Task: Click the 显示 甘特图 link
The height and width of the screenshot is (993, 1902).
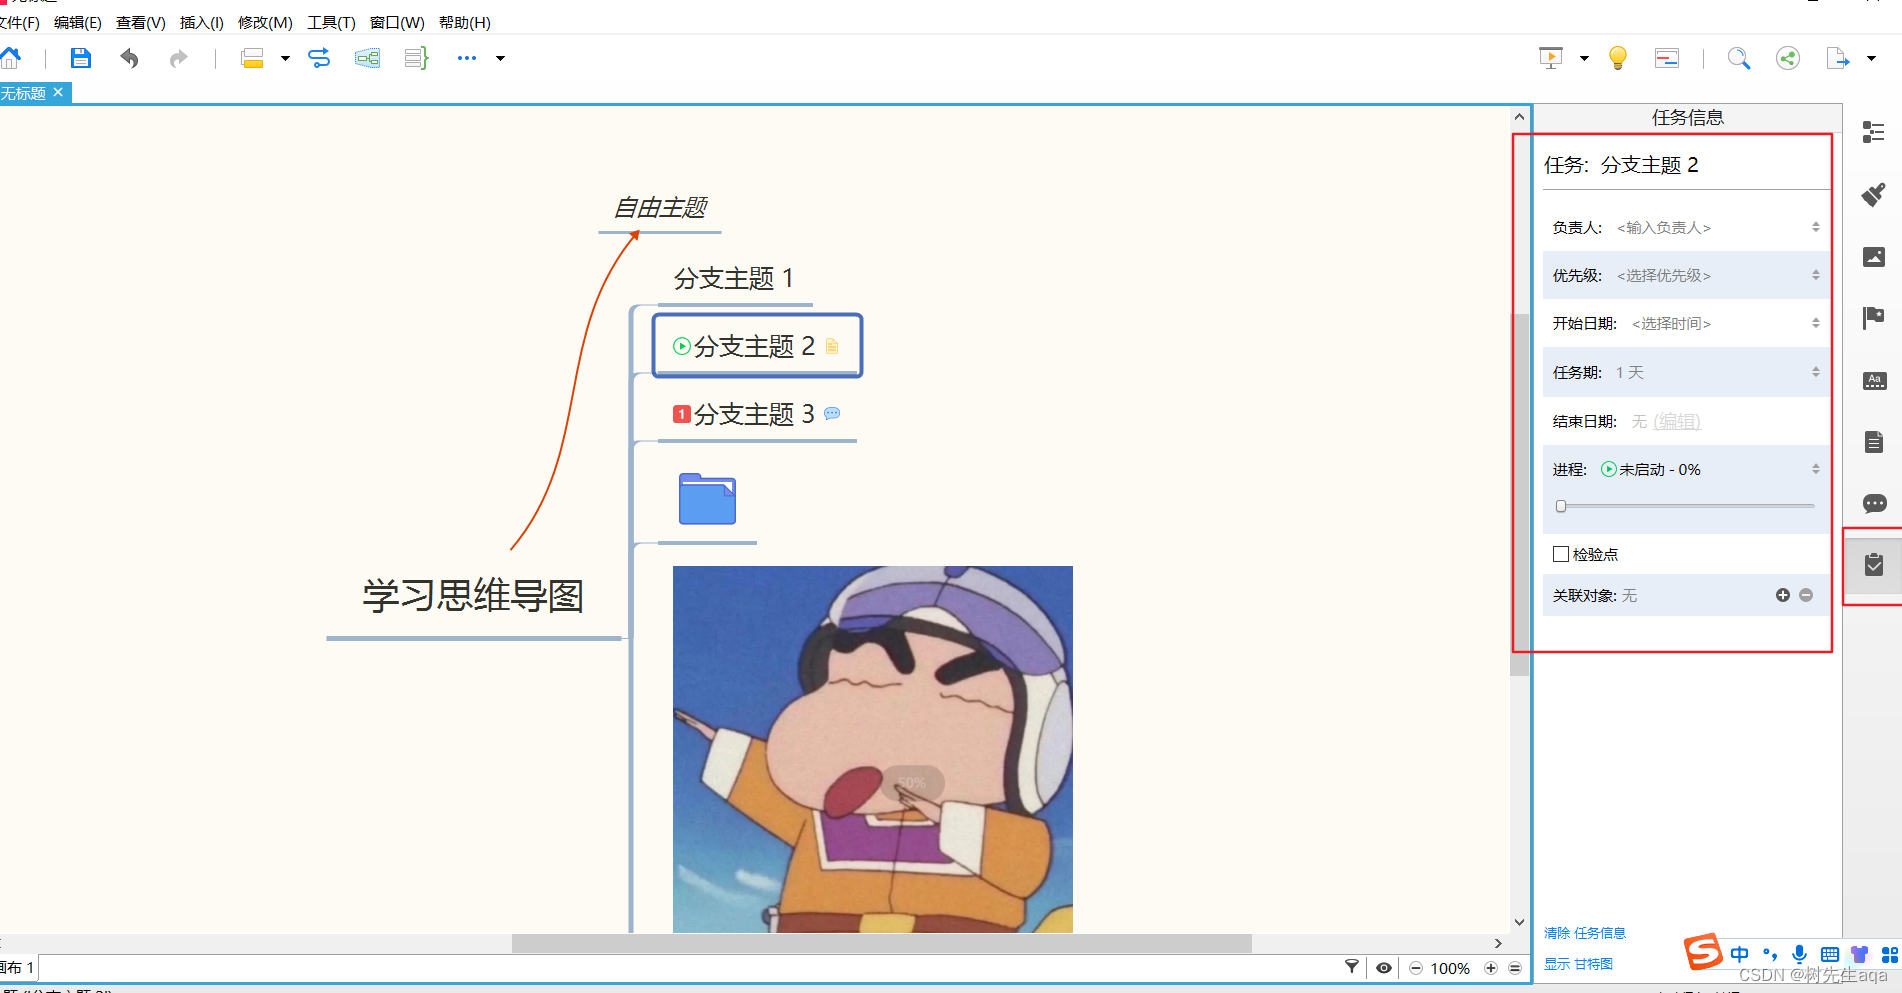Action: (x=1578, y=964)
